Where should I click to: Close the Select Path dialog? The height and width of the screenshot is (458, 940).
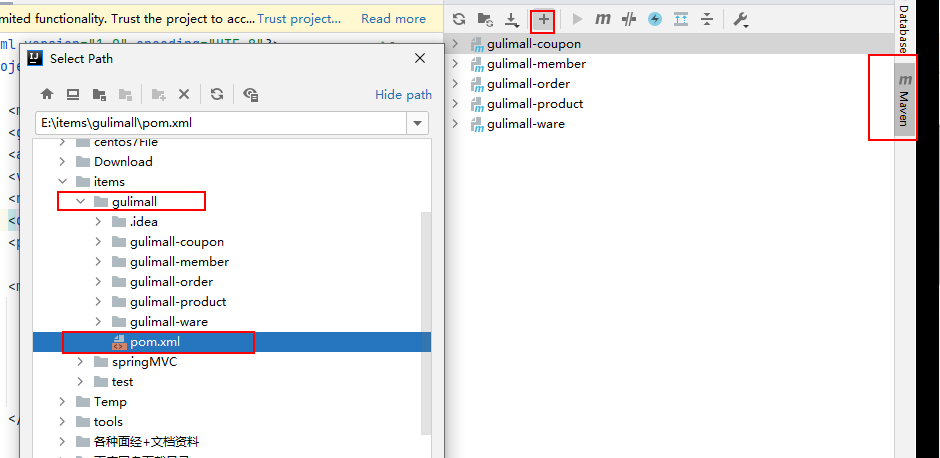tap(420, 58)
